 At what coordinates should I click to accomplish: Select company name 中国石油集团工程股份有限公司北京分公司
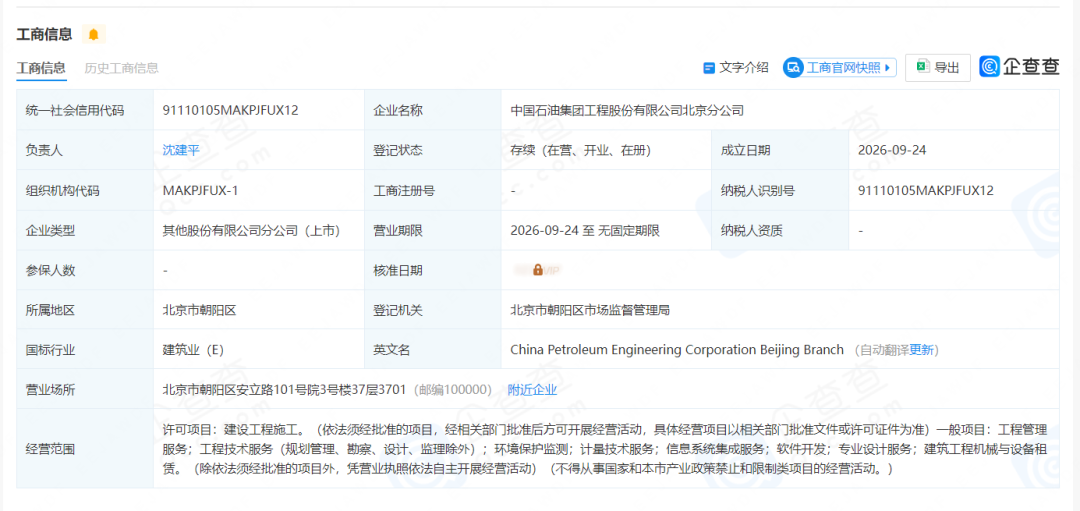tap(627, 110)
